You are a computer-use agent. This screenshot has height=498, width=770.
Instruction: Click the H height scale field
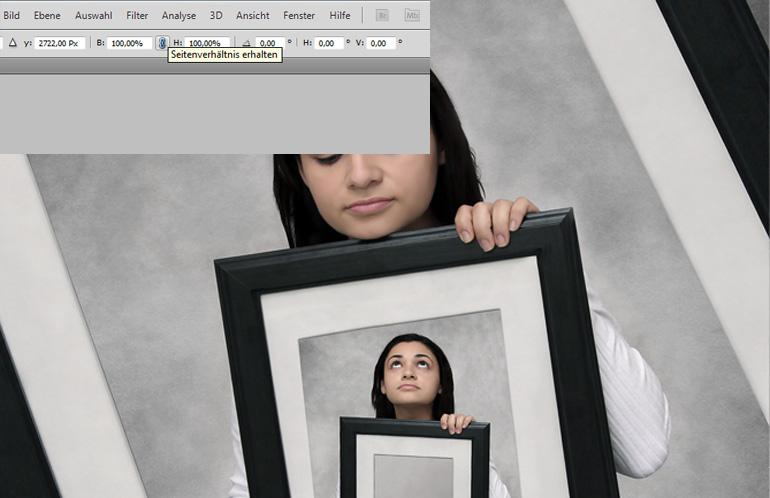pos(207,43)
